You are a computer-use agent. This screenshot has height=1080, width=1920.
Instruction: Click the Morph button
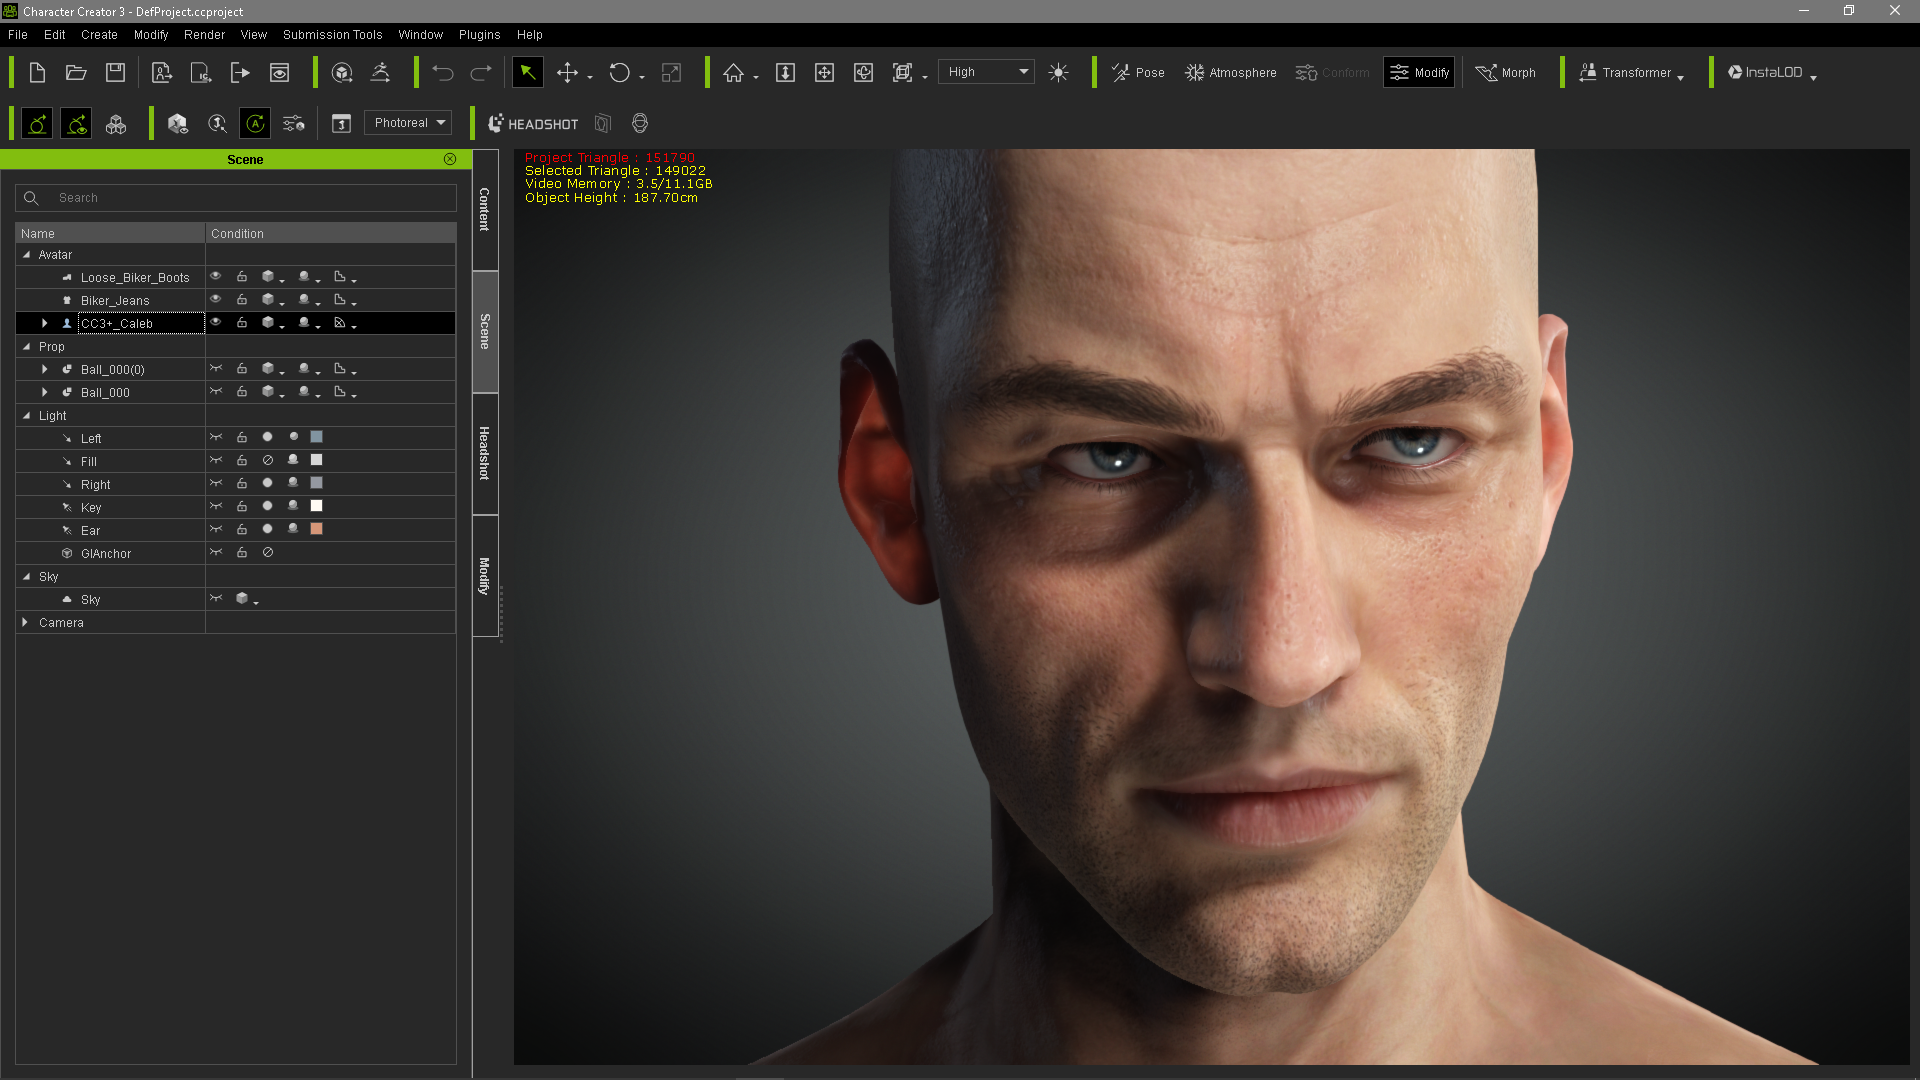tap(1505, 72)
